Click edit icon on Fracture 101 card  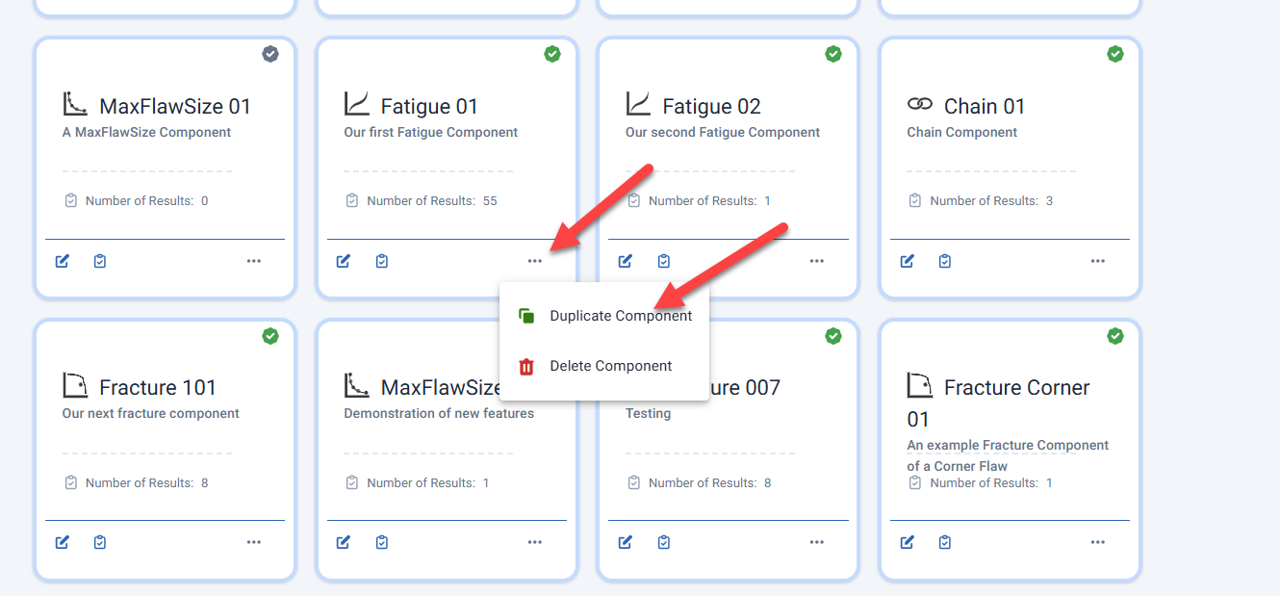[x=63, y=542]
